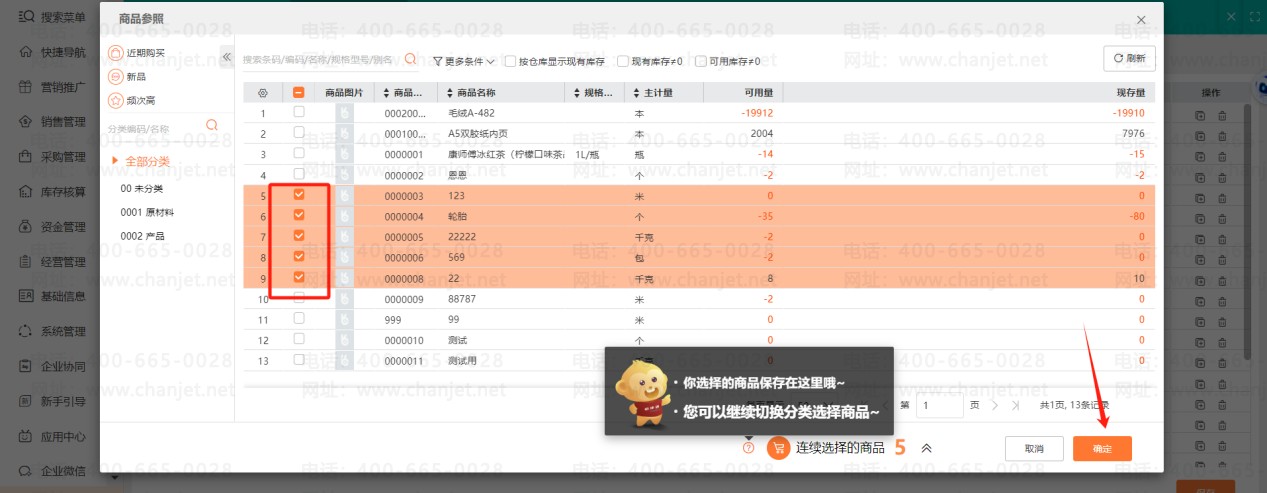Enable 现有库存≠0 checkbox
1267x493 pixels.
[x=623, y=61]
